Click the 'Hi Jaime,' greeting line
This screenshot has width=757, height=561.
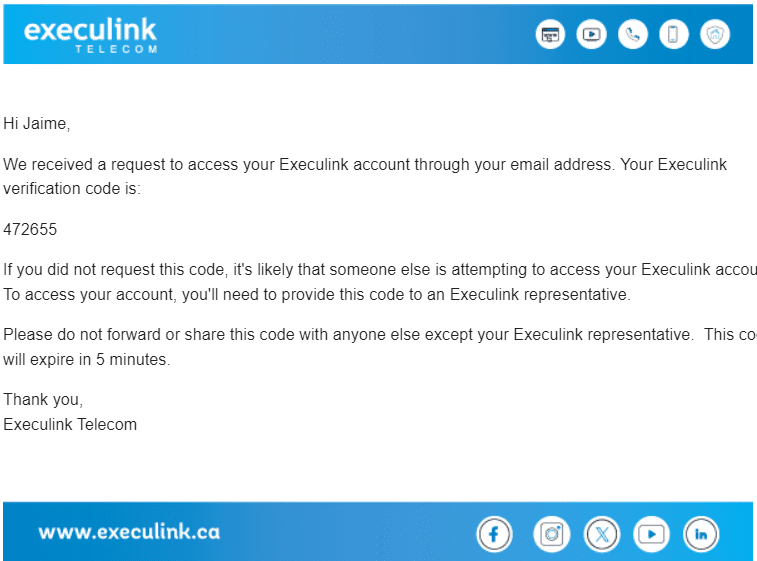click(x=37, y=124)
